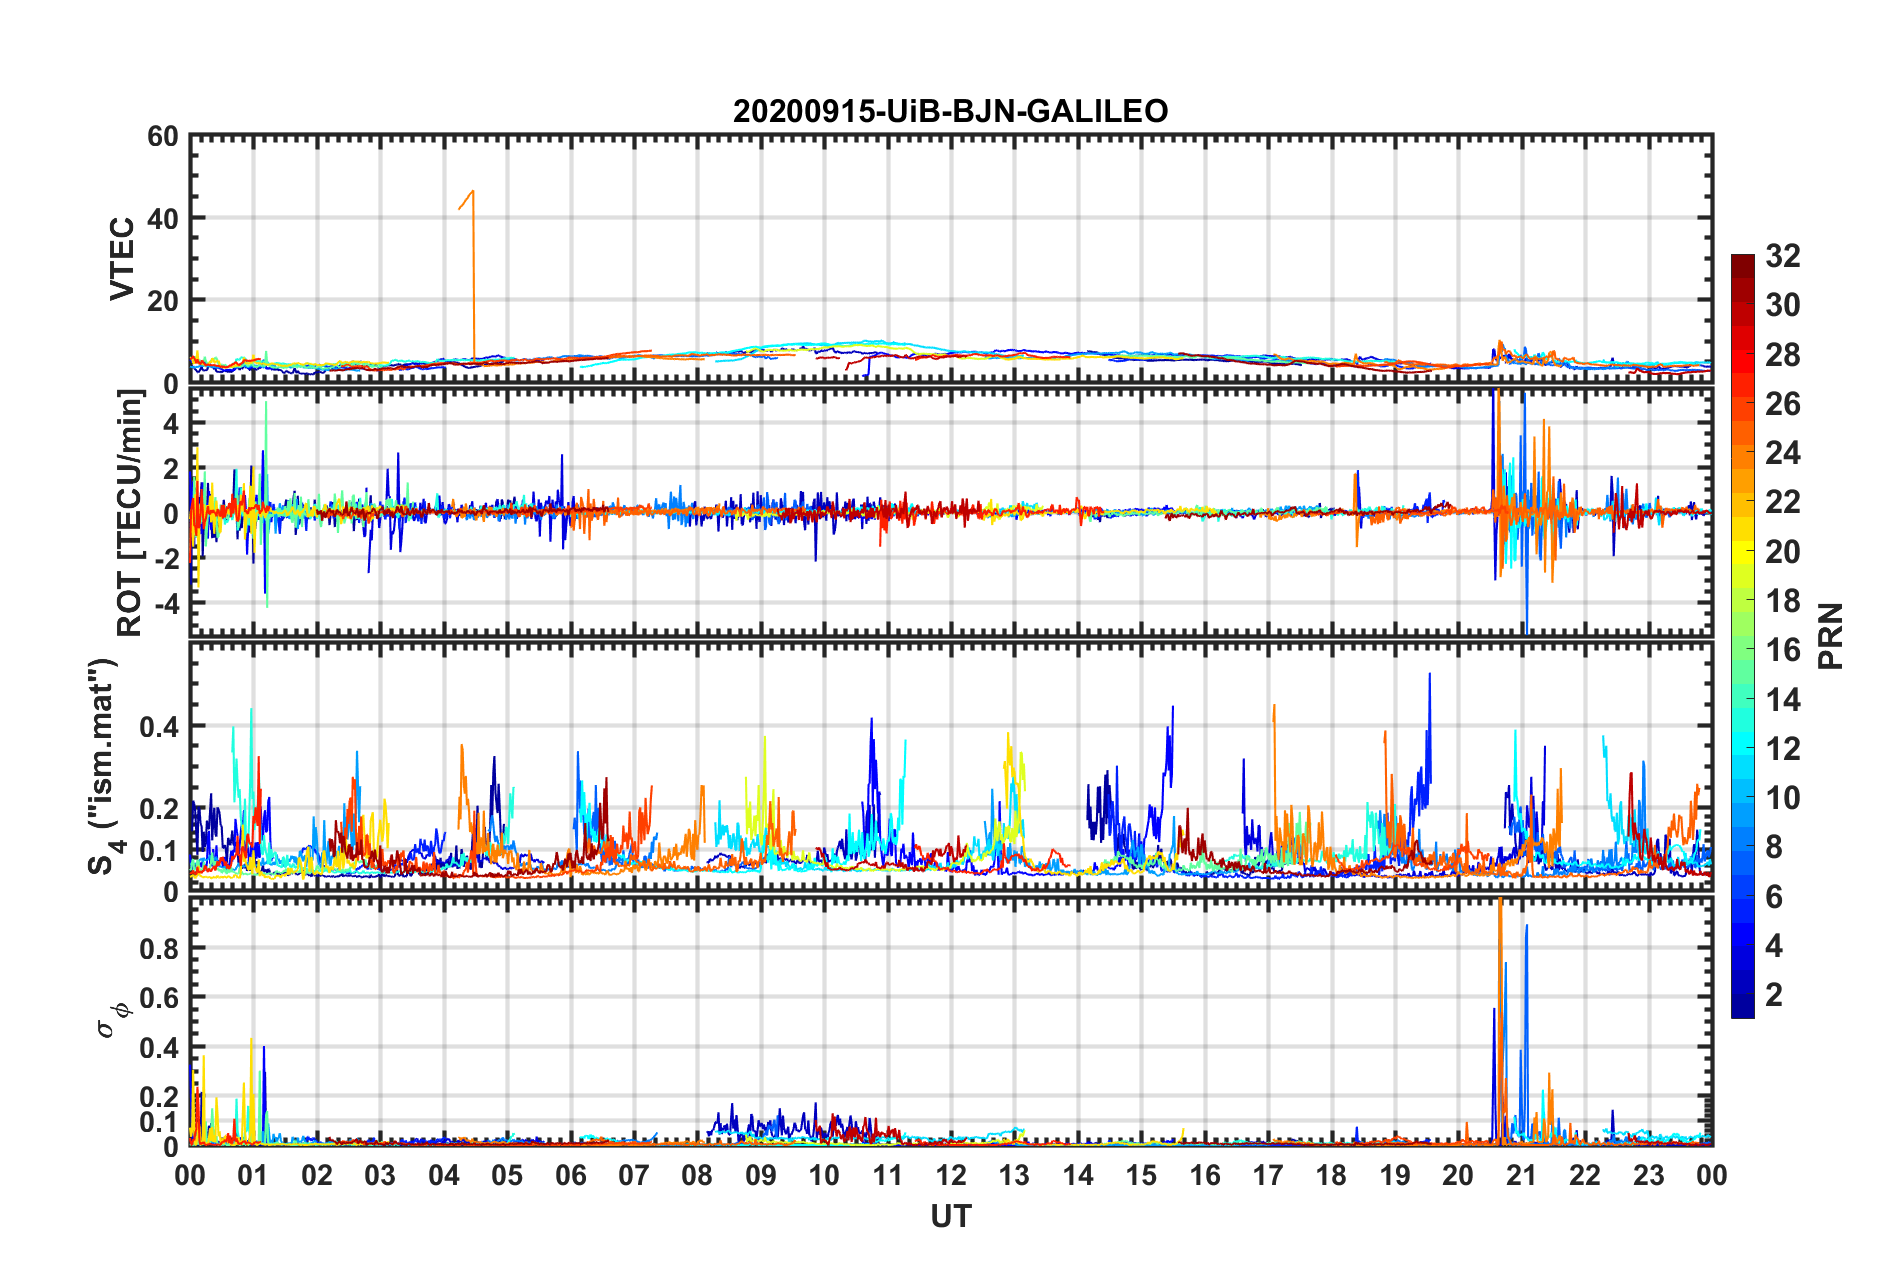This screenshot has height=1272, width=1902.
Task: Click the colorbar tick label 24
Action: coord(1782,453)
